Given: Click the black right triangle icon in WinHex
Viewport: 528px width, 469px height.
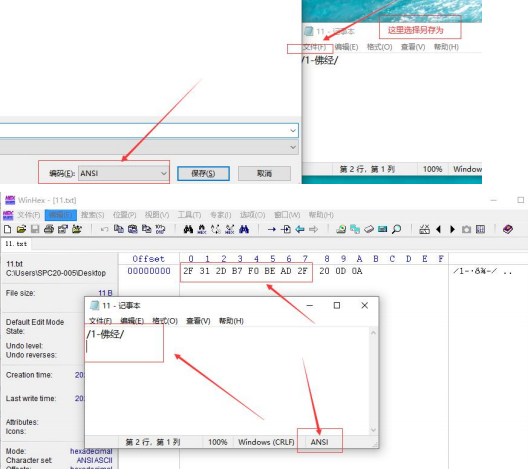Looking at the screenshot, I should pos(452,229).
